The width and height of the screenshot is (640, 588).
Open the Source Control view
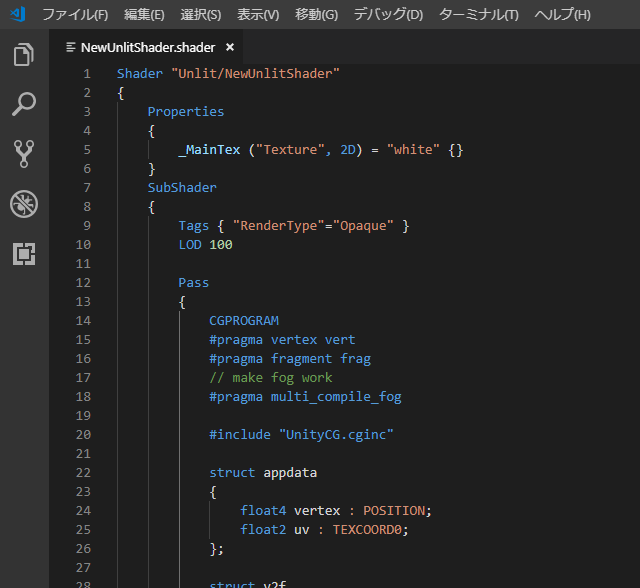pos(24,154)
